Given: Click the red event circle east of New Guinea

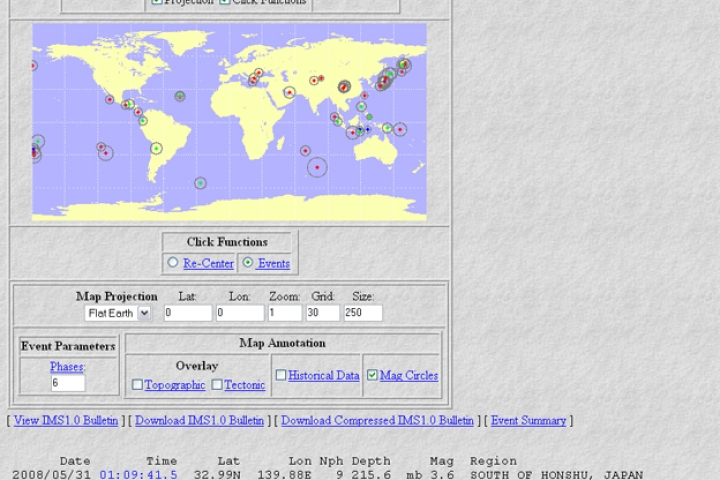Looking at the screenshot, I should [400, 130].
